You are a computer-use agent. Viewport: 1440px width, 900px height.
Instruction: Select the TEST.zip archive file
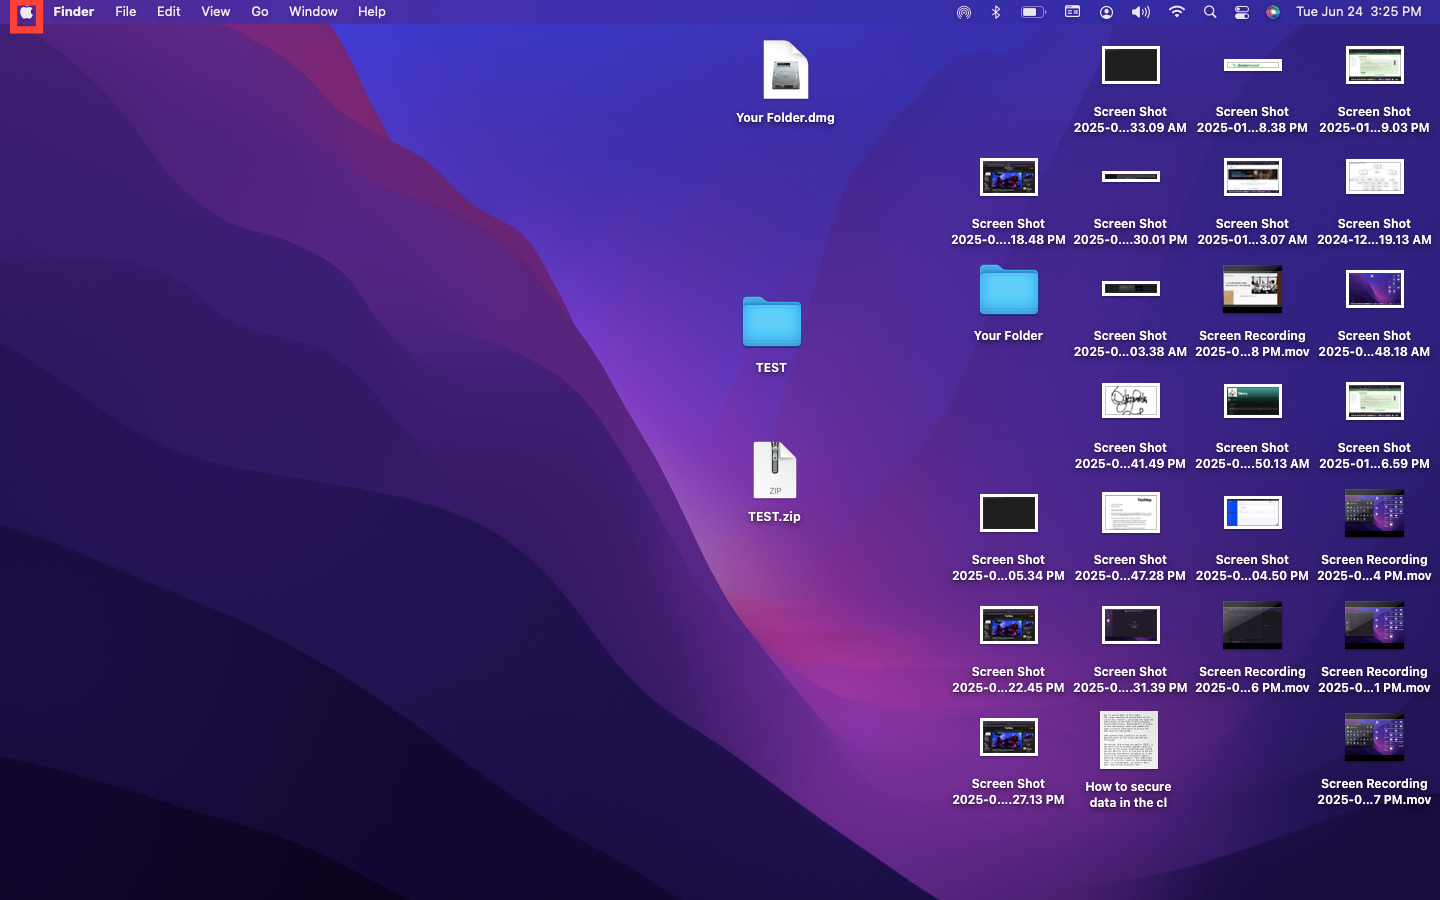774,470
